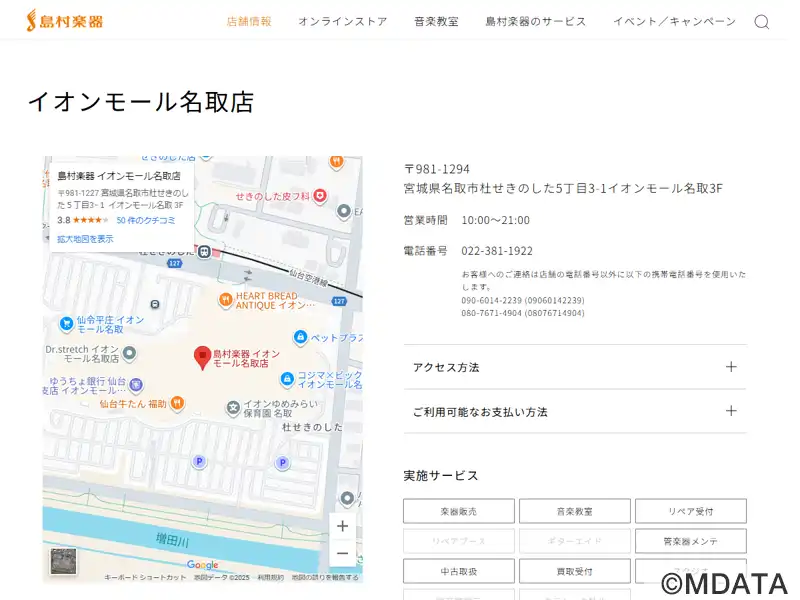Select the リペア受付 service button
Screen dimensions: 800x600
(x=690, y=511)
